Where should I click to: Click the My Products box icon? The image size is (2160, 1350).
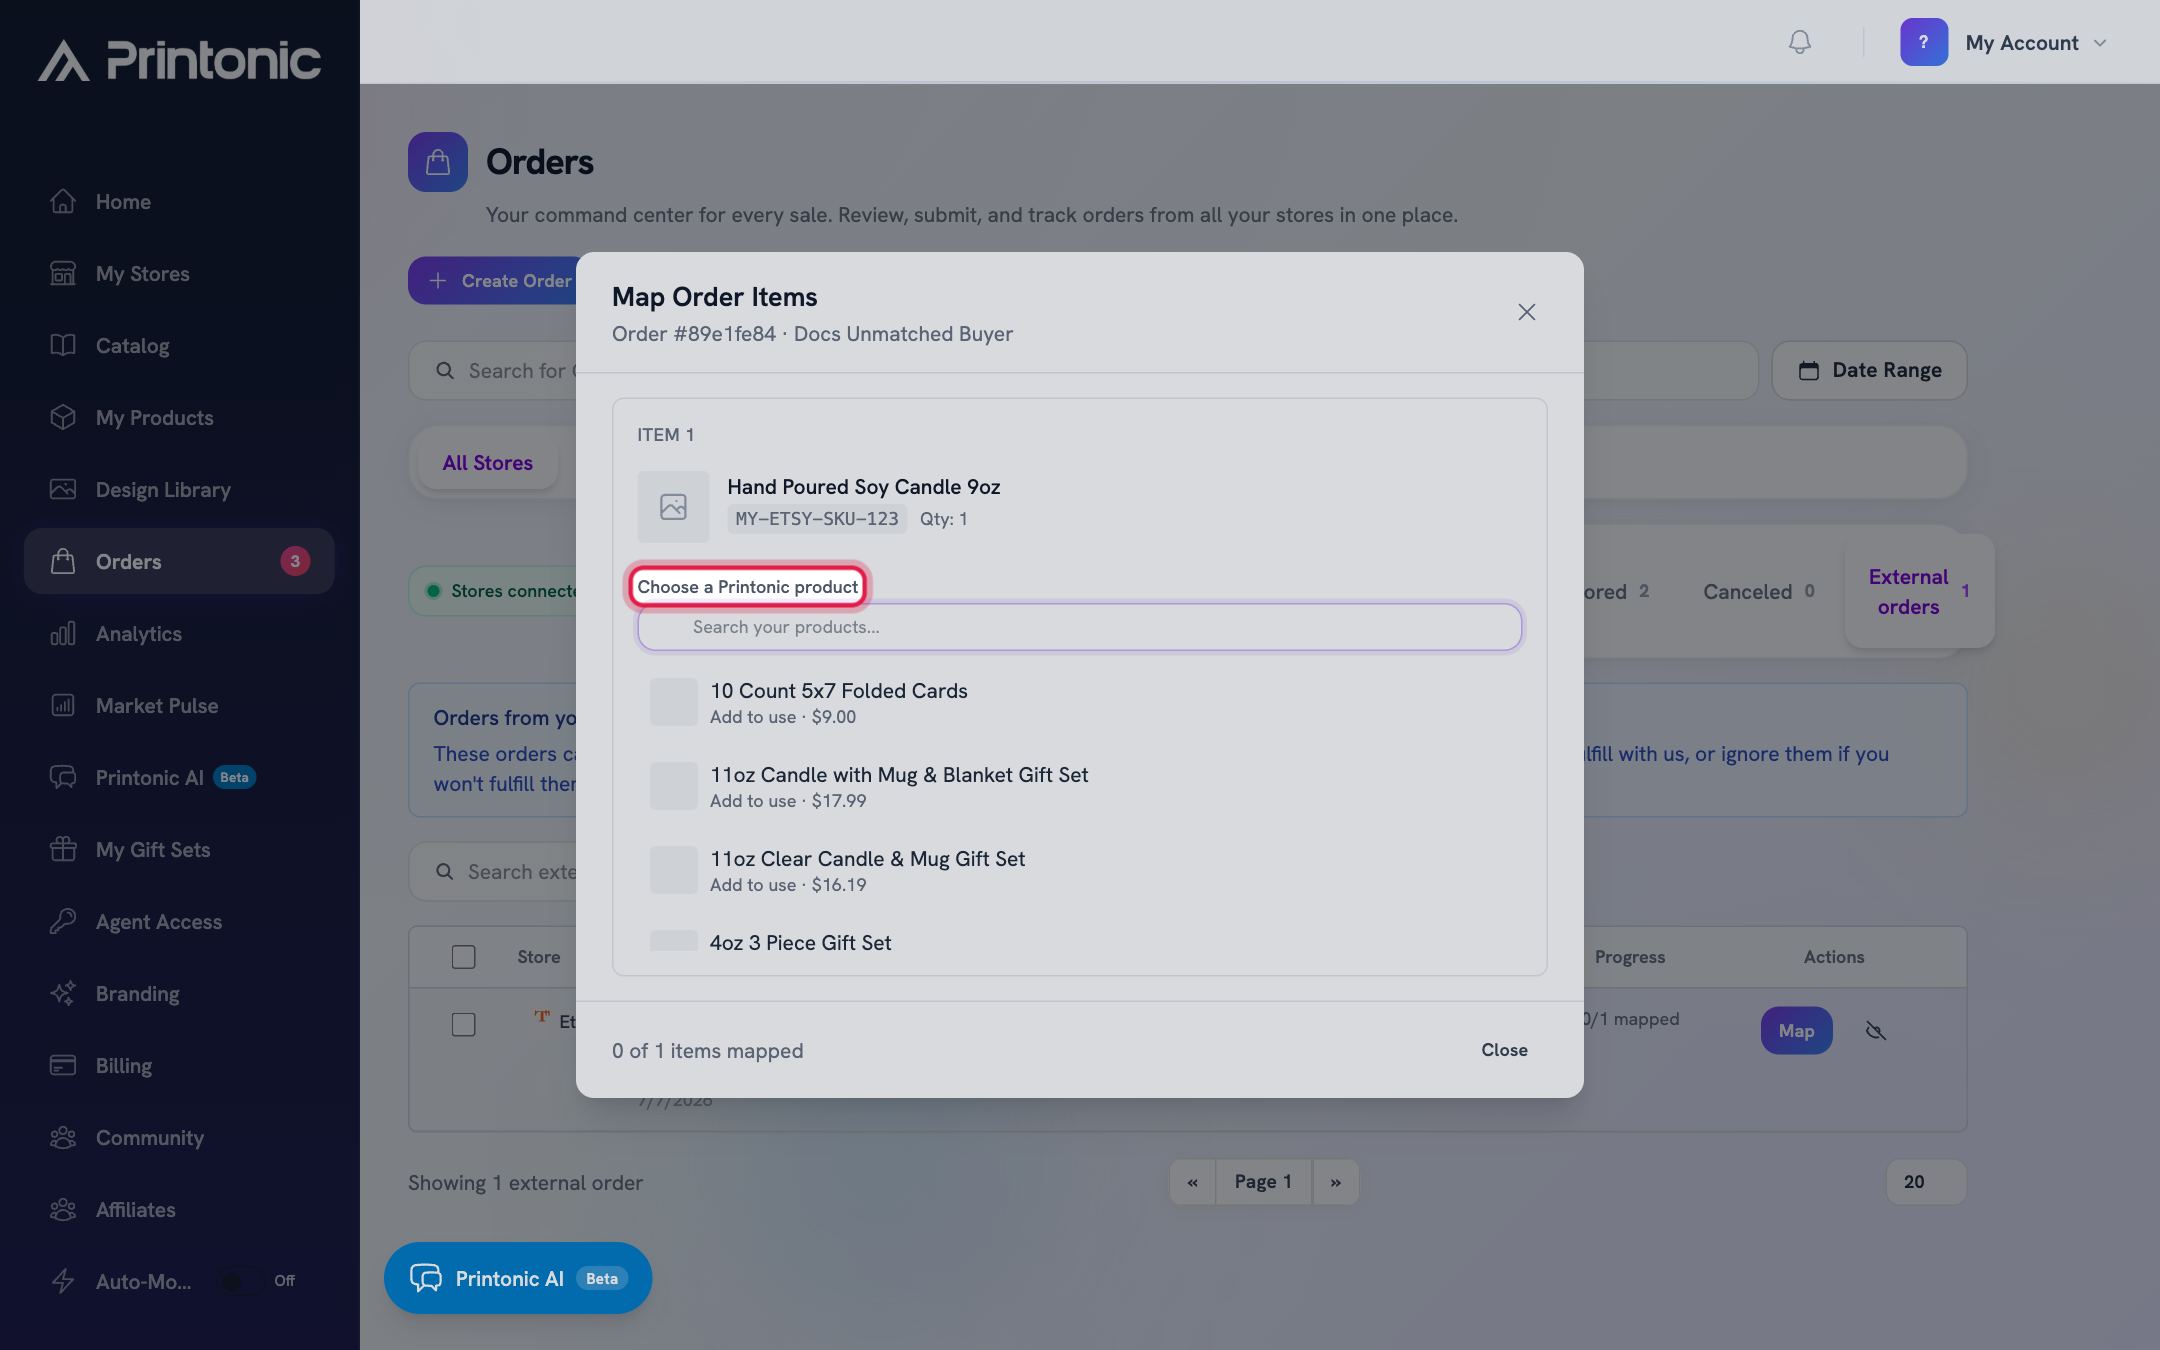coord(63,417)
